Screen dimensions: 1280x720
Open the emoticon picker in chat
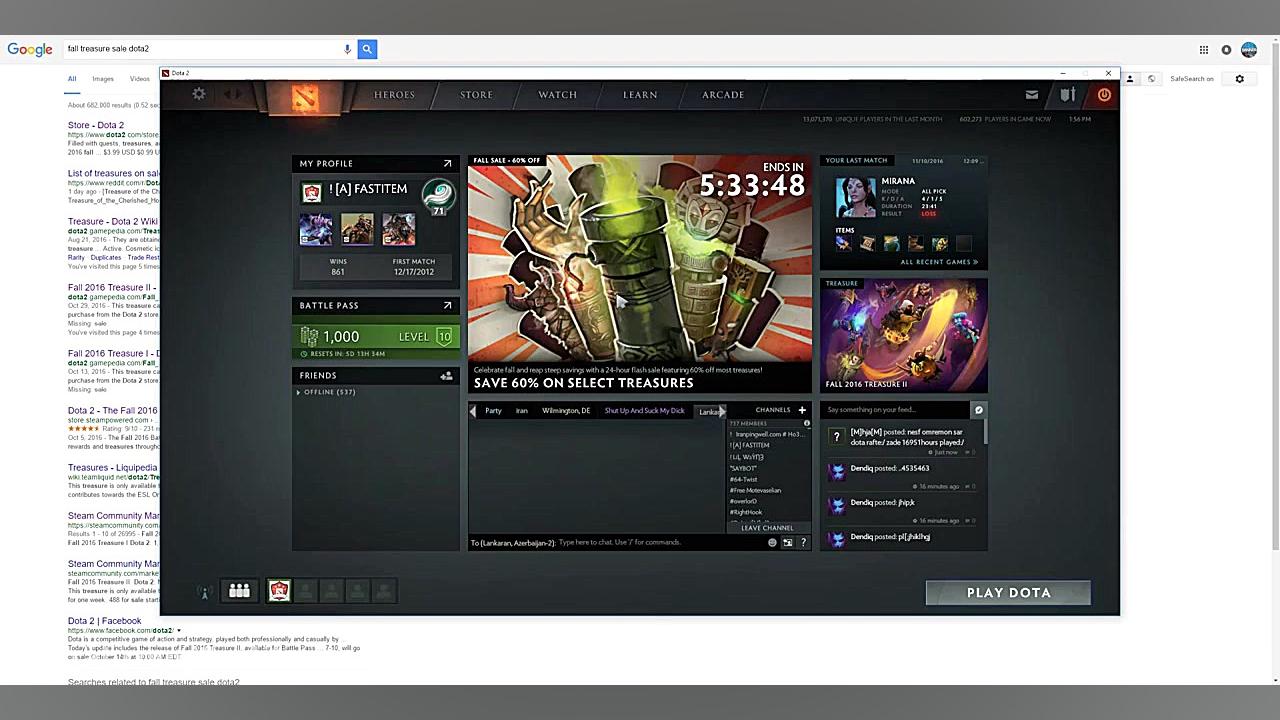coord(772,543)
